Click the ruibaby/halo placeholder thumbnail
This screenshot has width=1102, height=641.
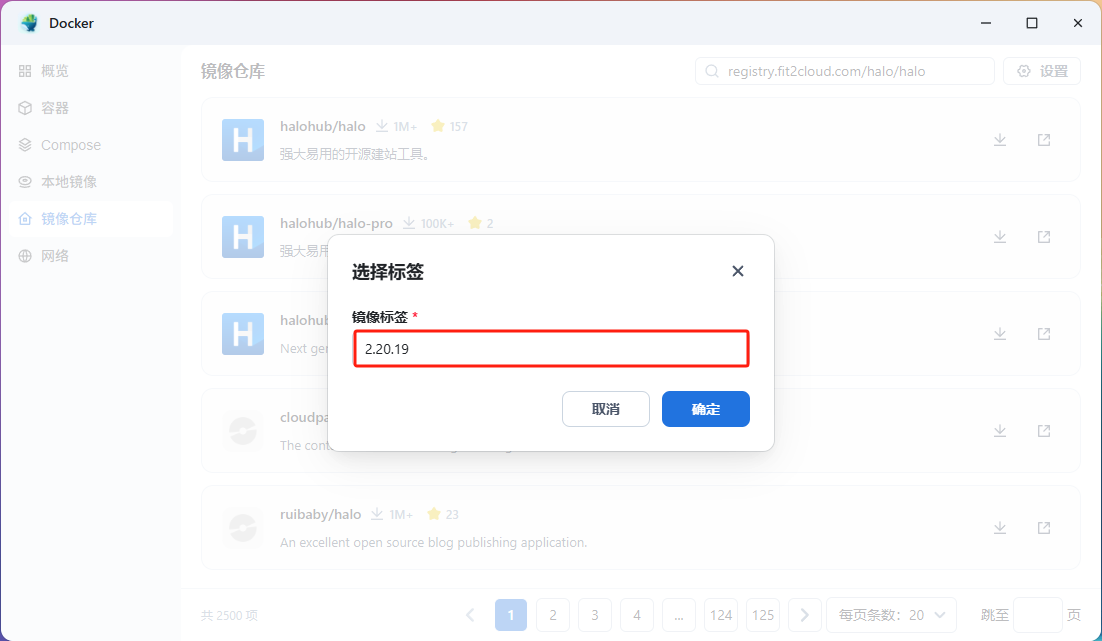click(243, 528)
